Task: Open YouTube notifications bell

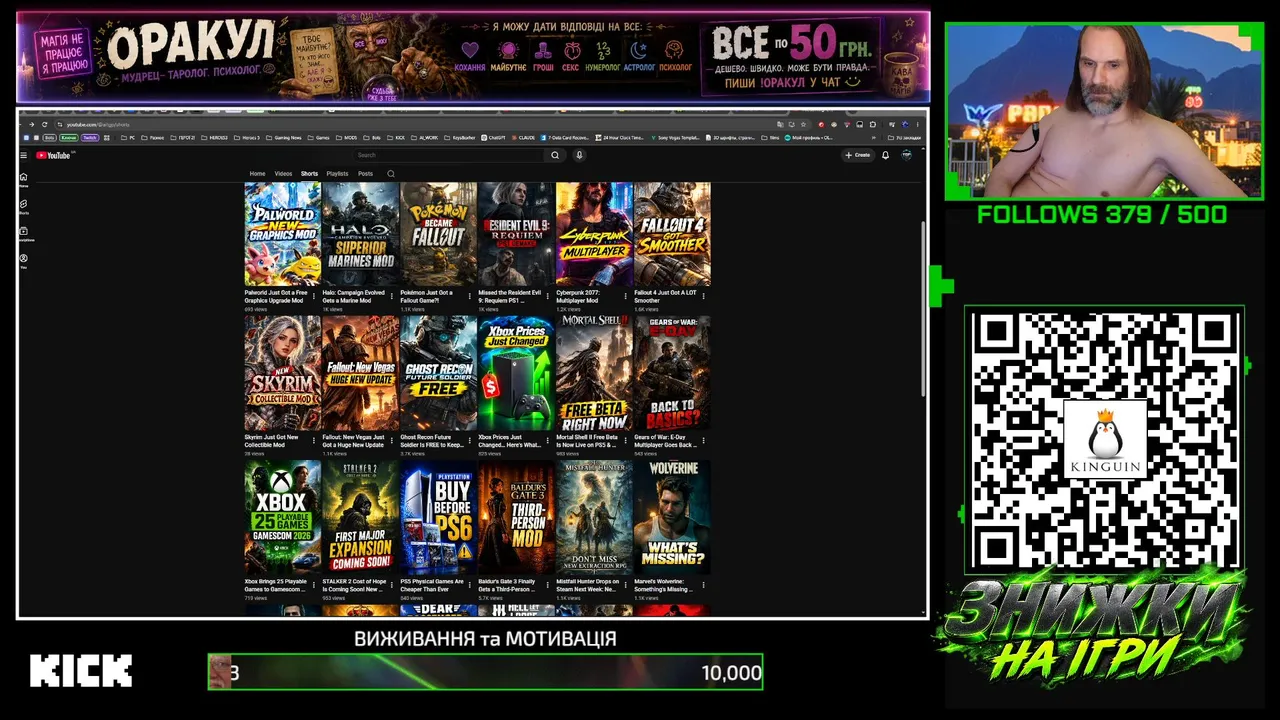Action: point(885,155)
